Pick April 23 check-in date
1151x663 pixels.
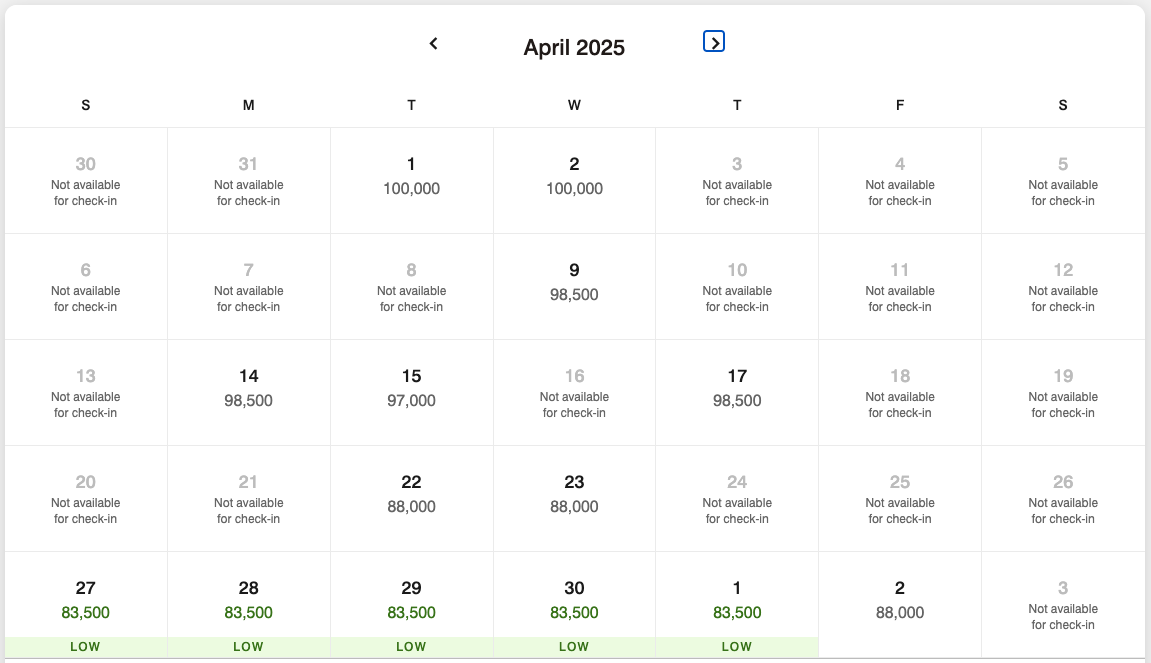(574, 499)
